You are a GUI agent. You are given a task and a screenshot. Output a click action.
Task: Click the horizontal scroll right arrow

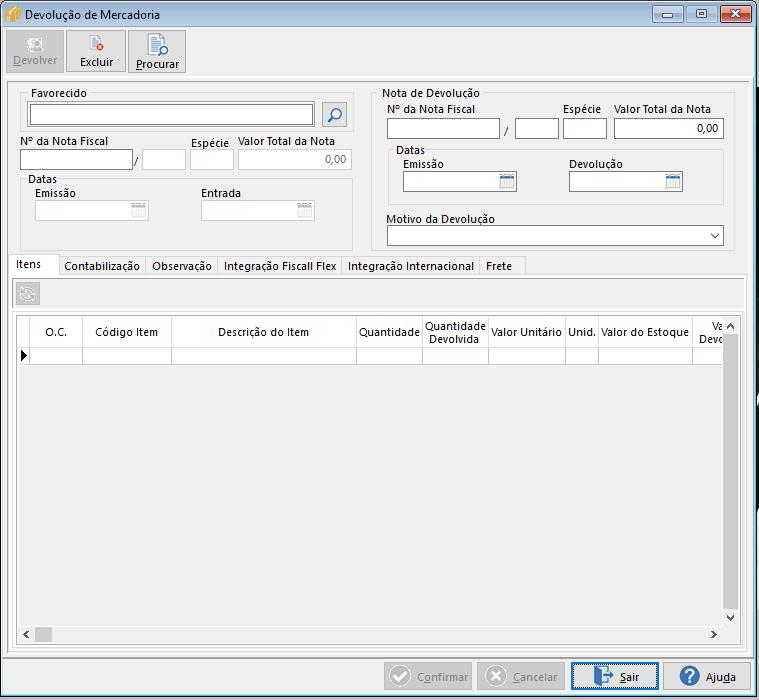click(713, 634)
